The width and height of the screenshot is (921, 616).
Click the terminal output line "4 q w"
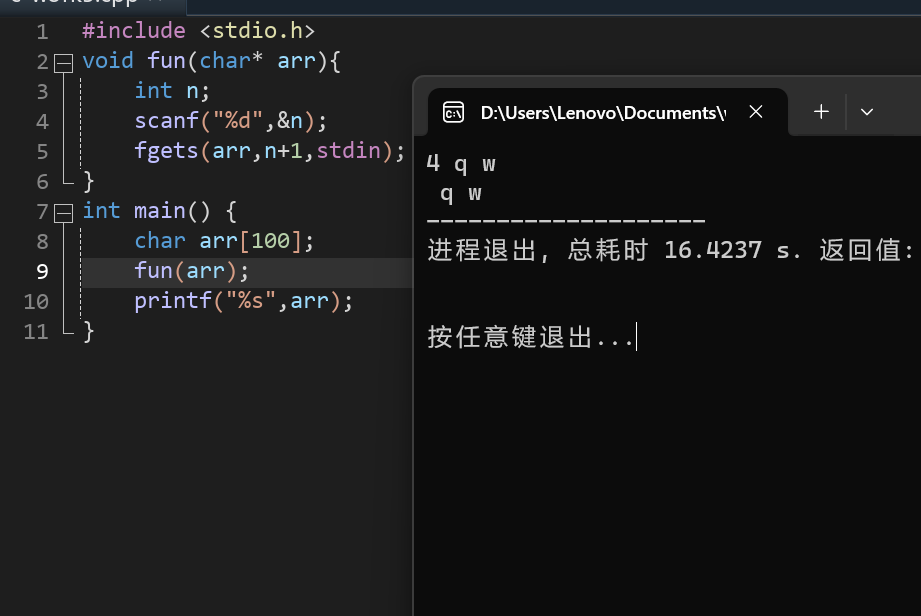click(x=460, y=162)
